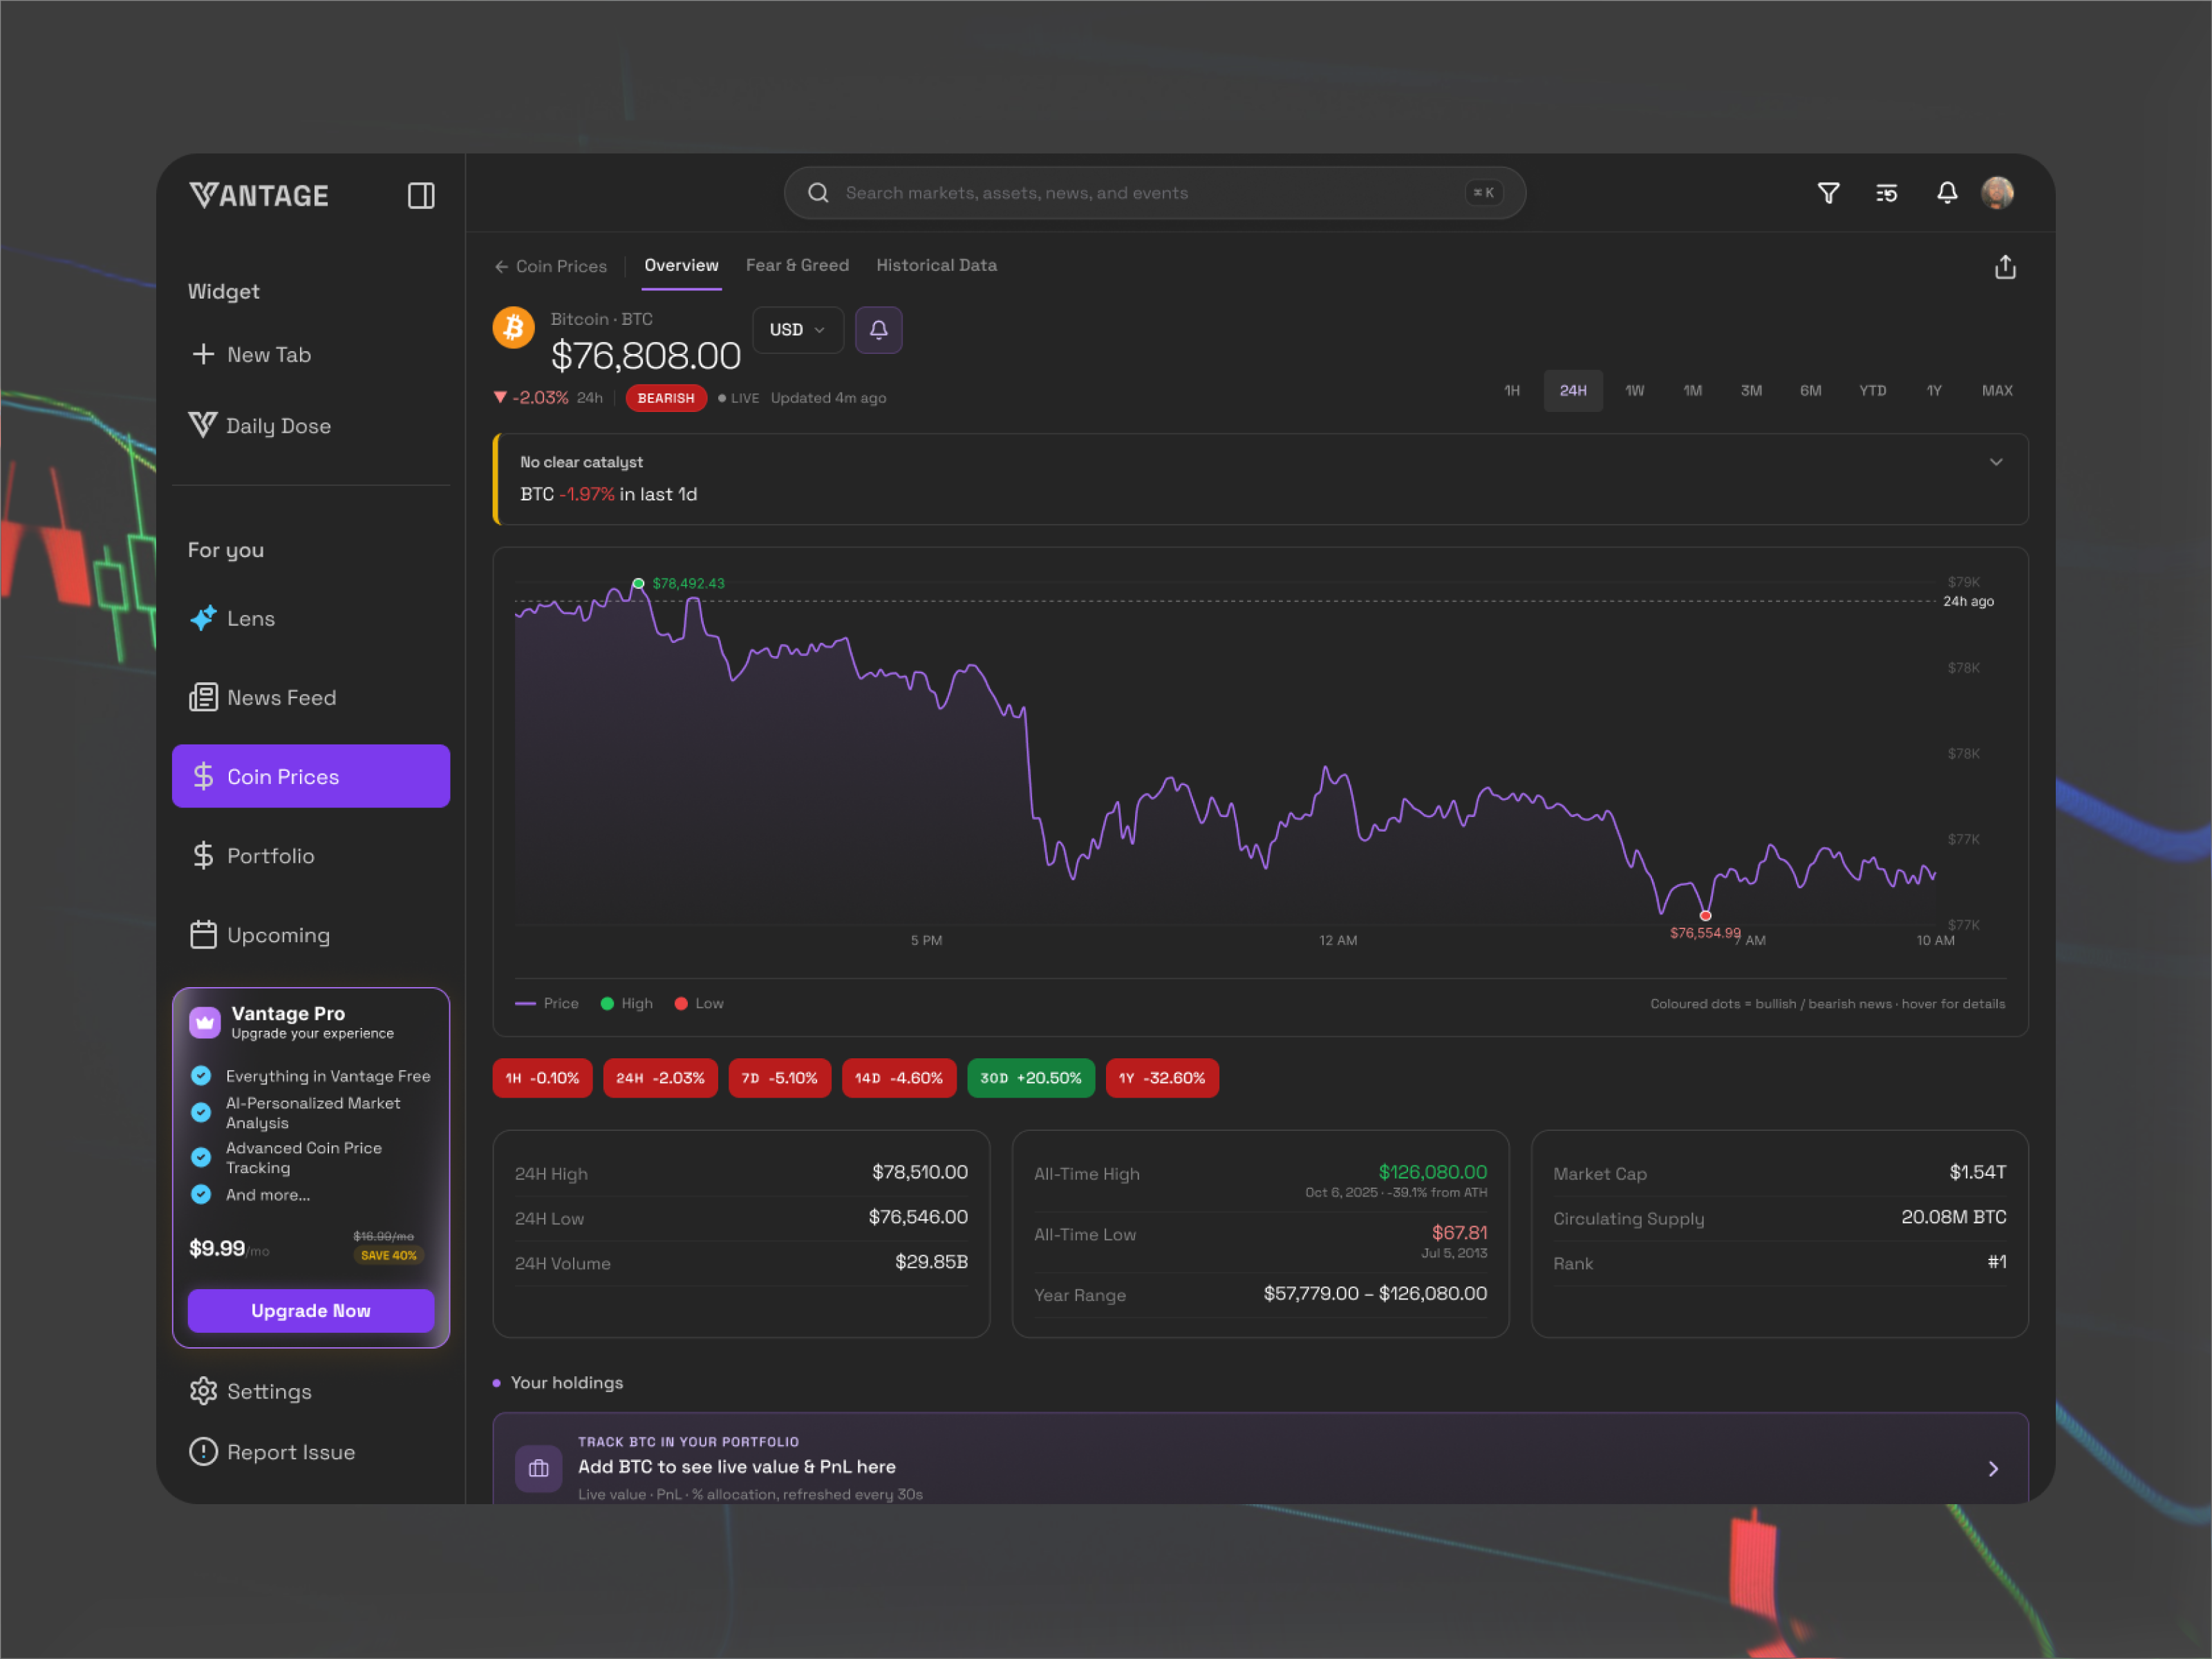Select the 1W chart range
2212x1659 pixels.
(x=1634, y=391)
